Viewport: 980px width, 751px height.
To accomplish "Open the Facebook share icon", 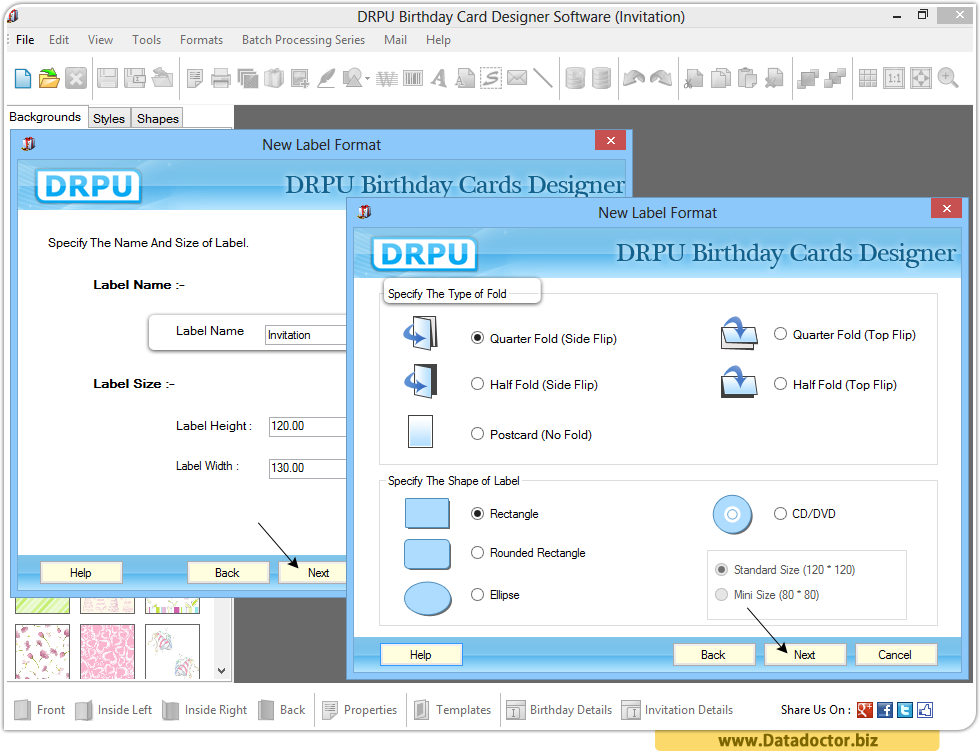I will [x=884, y=710].
